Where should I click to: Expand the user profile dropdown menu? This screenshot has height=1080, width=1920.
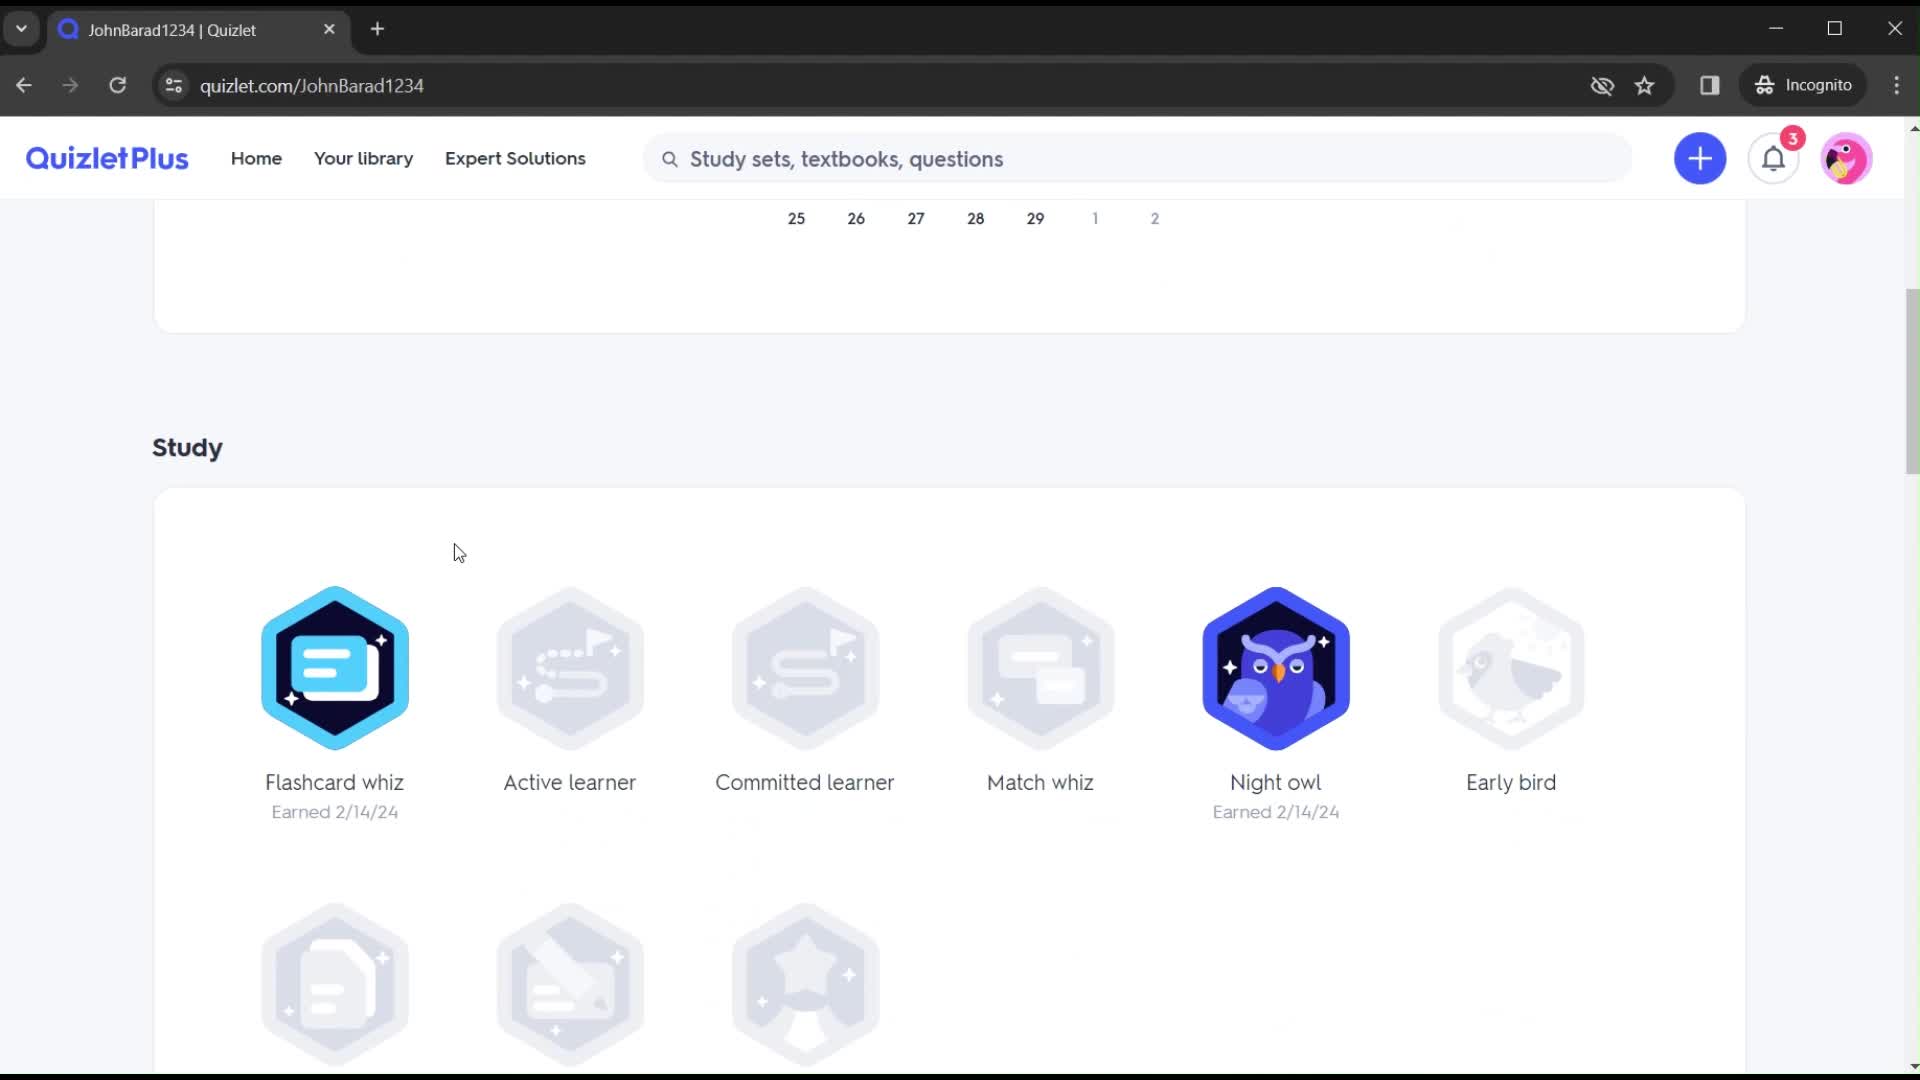(1847, 158)
